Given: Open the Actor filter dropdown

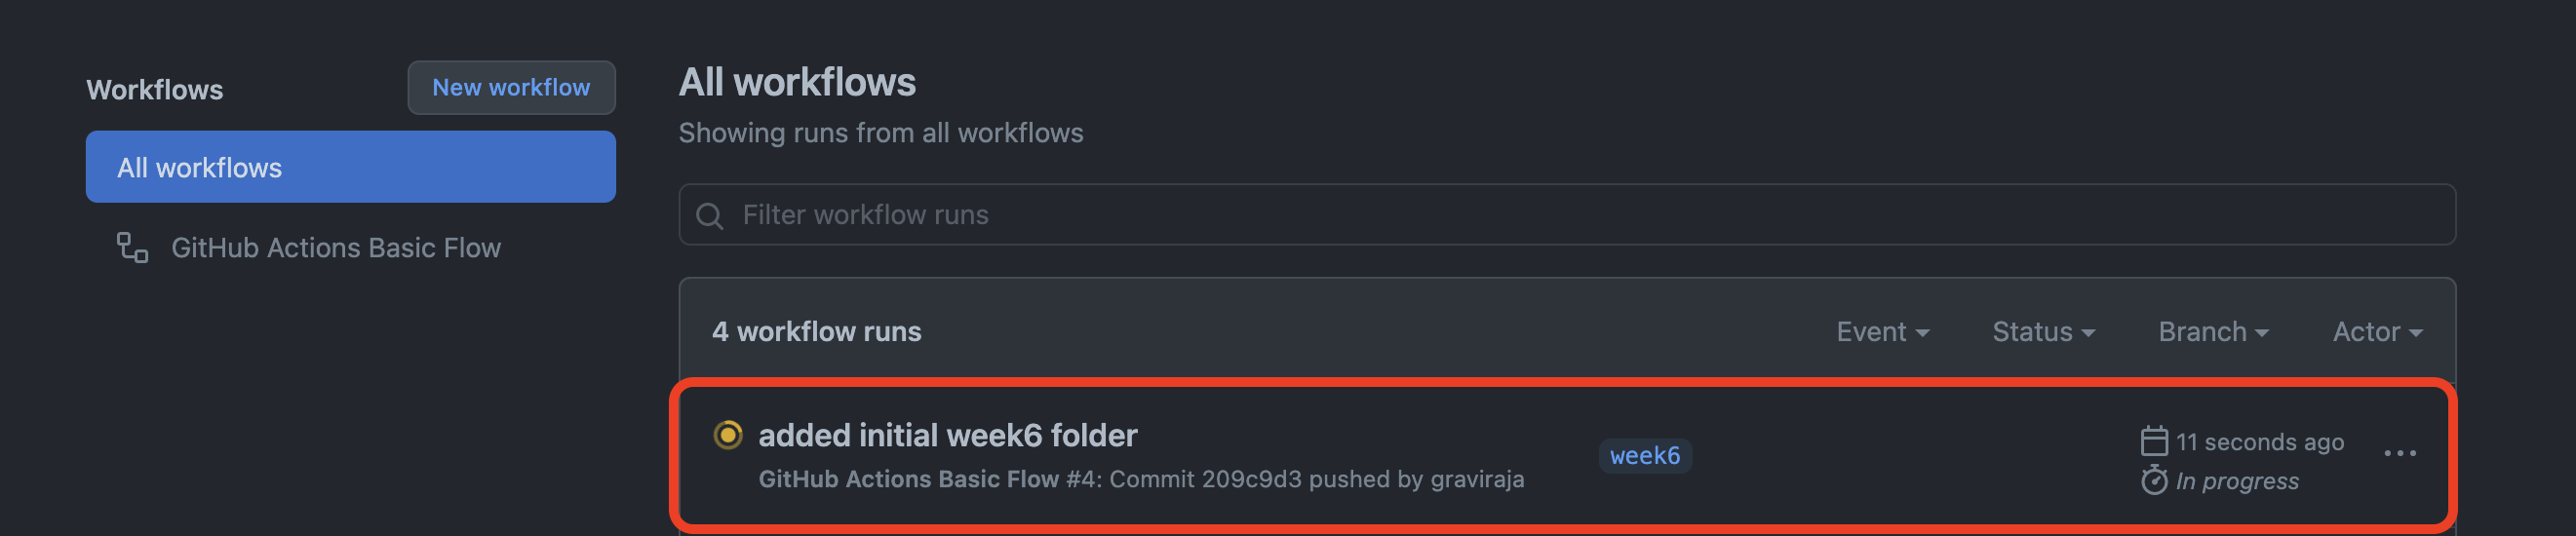Looking at the screenshot, I should point(2376,332).
